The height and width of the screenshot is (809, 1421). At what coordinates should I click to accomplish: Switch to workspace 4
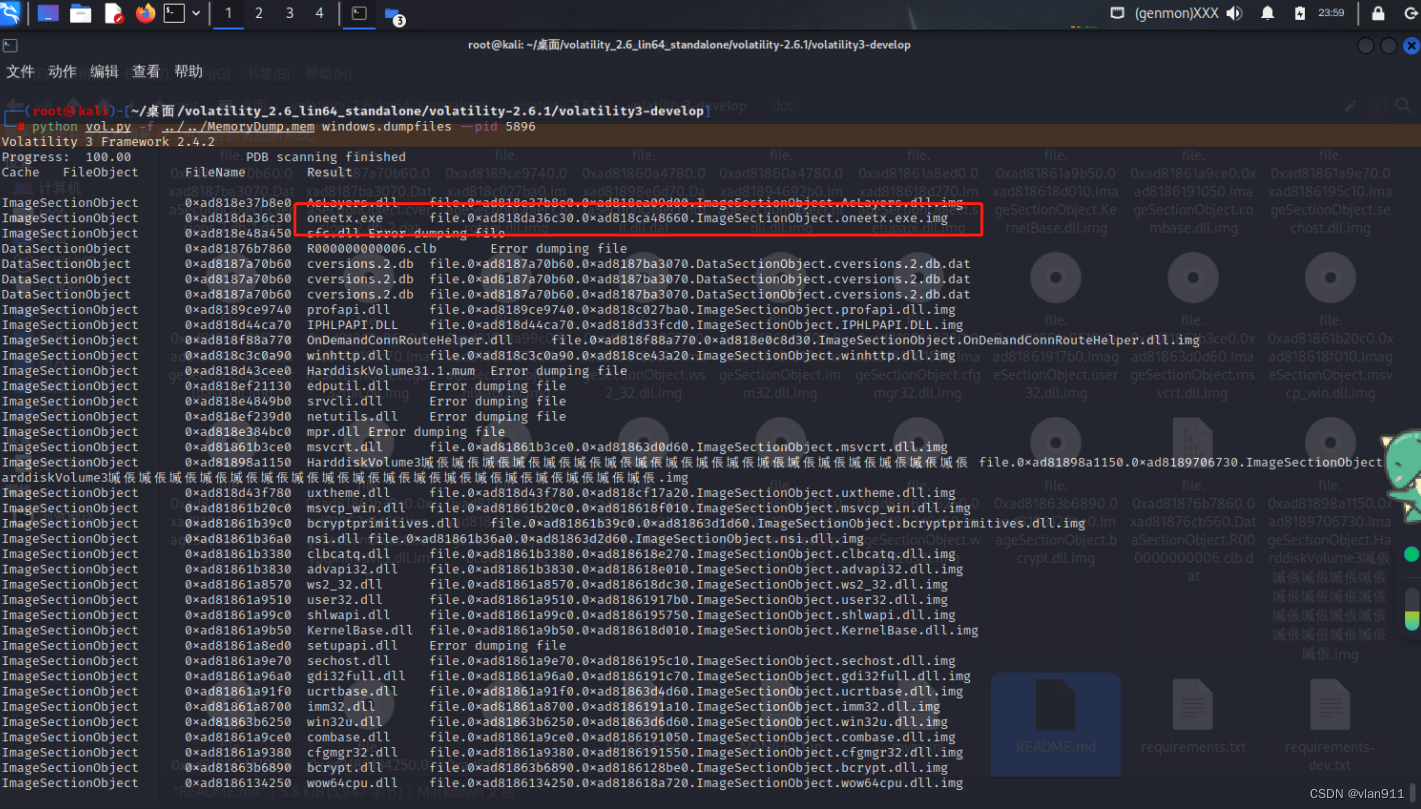(320, 13)
